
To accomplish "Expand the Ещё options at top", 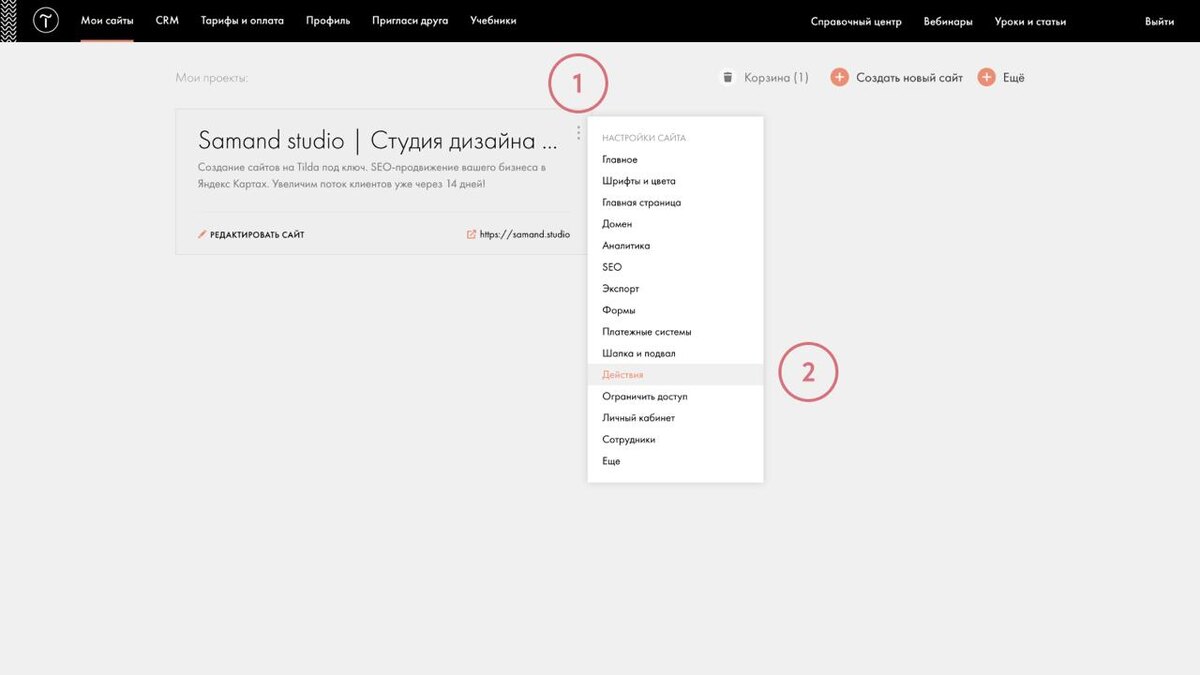I will pyautogui.click(x=1013, y=77).
